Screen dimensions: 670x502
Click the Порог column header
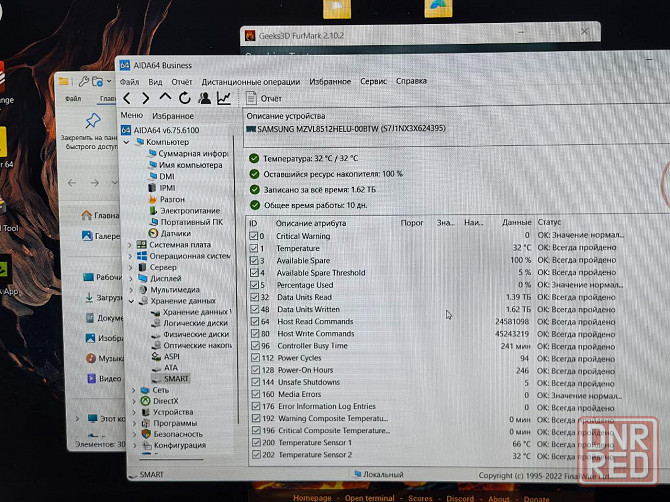click(412, 223)
